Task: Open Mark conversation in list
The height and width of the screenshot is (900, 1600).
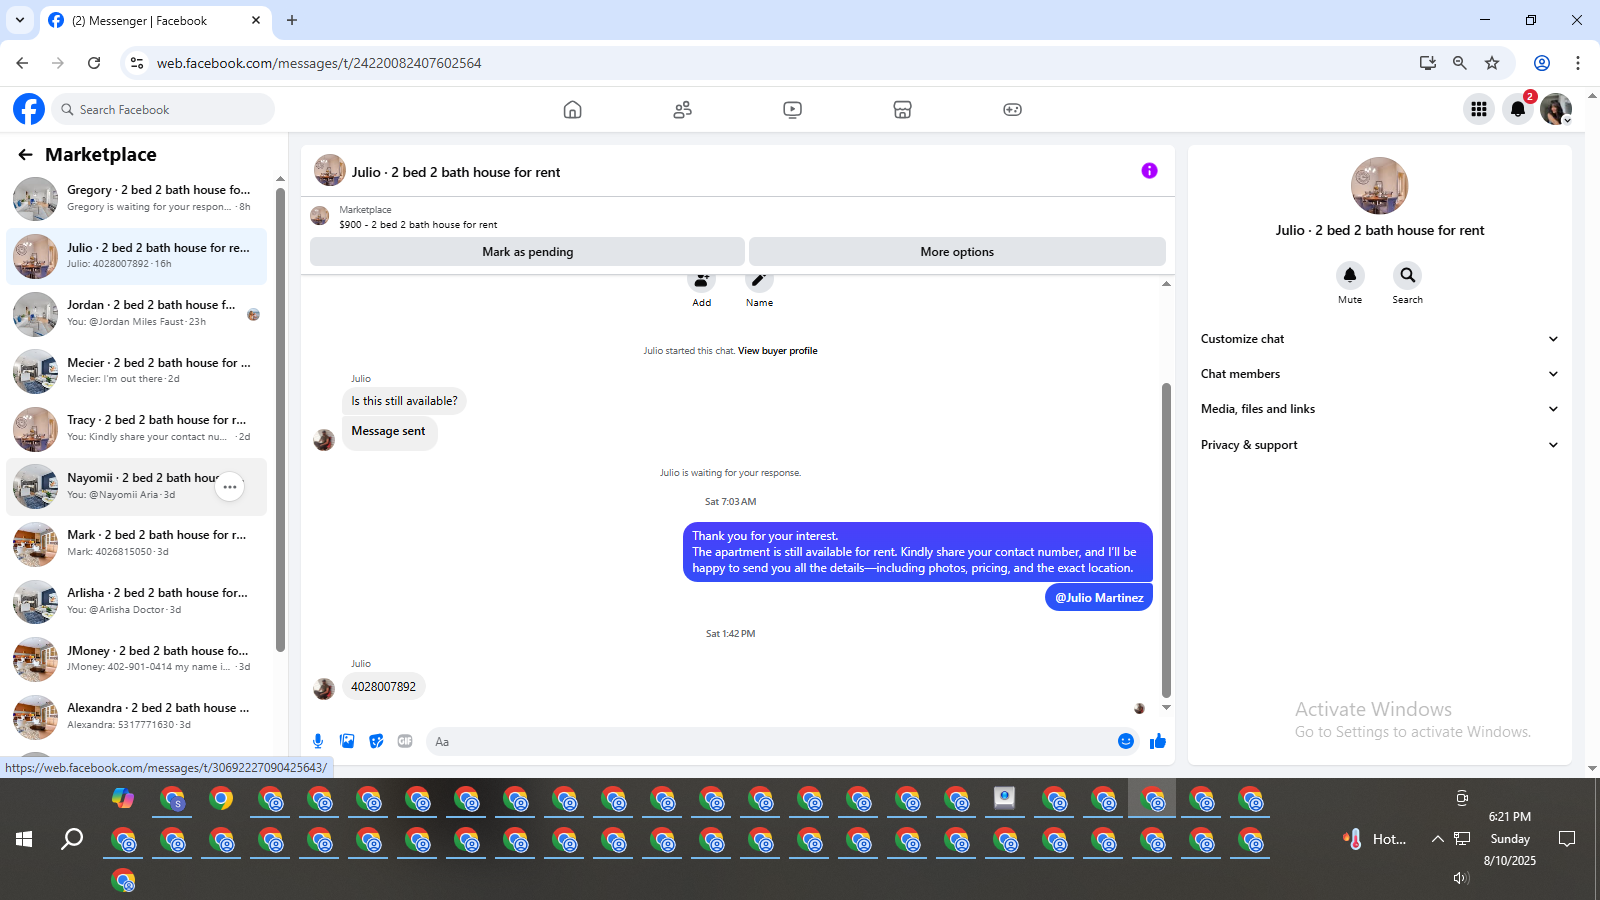Action: pyautogui.click(x=137, y=543)
